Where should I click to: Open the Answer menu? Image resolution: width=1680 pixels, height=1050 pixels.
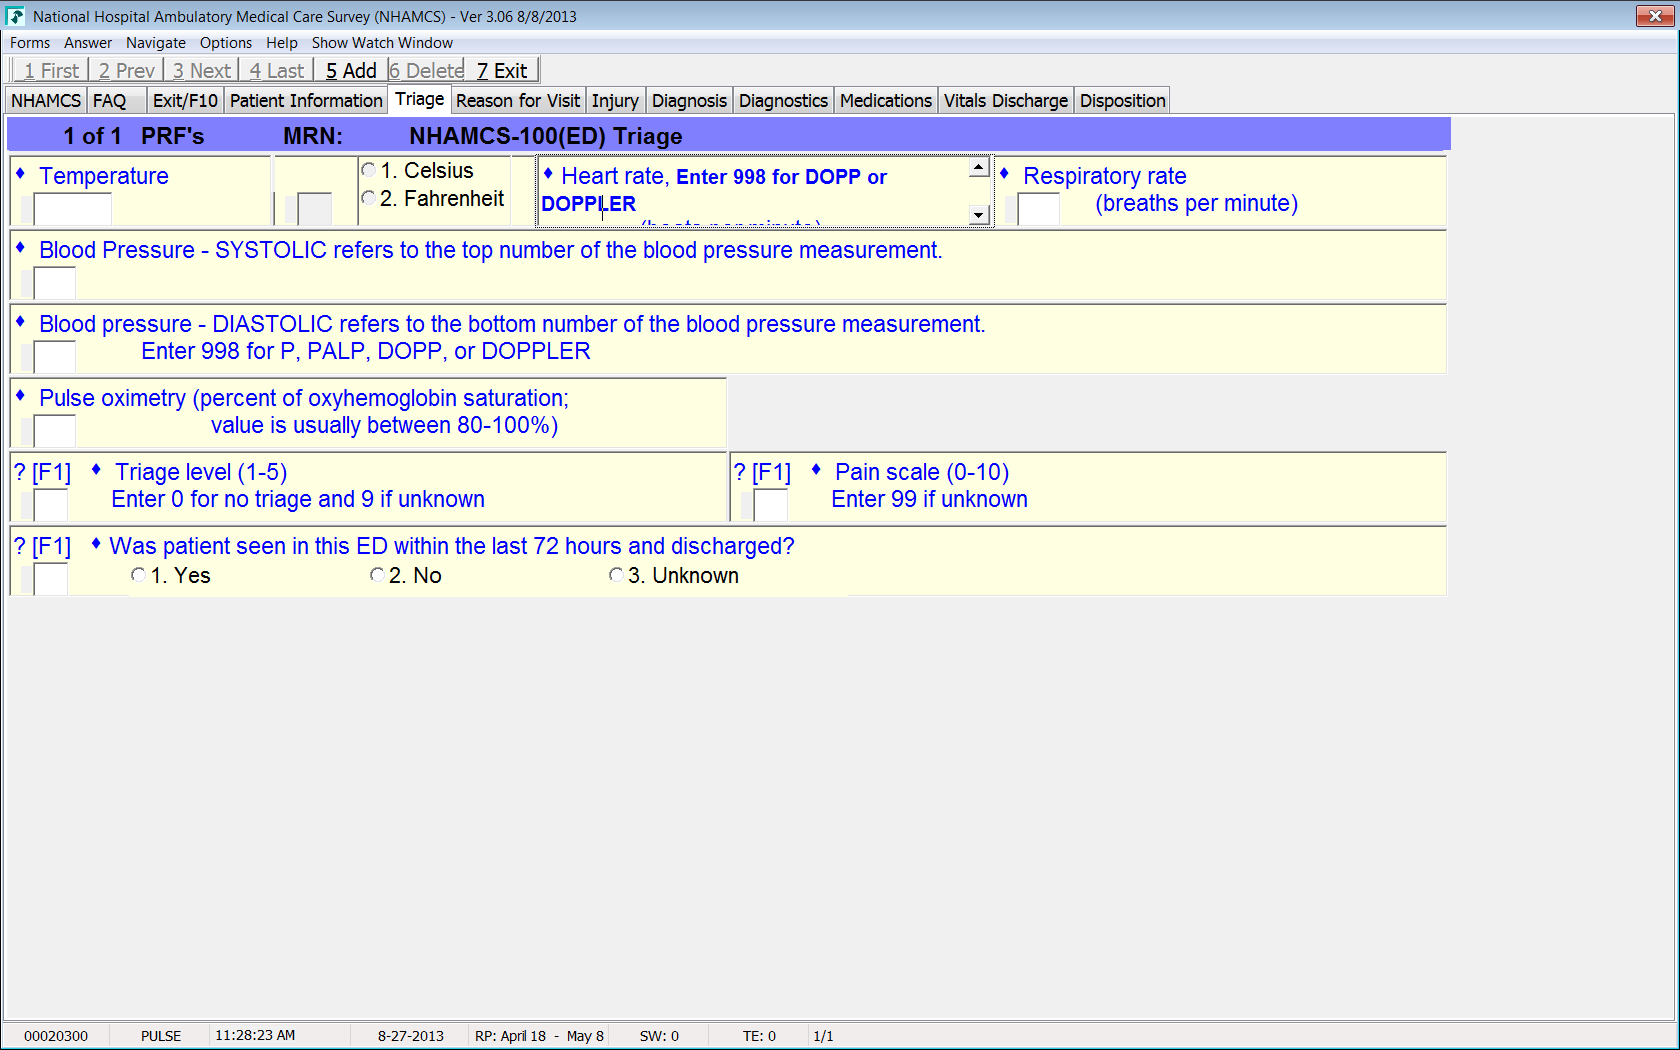[x=88, y=43]
